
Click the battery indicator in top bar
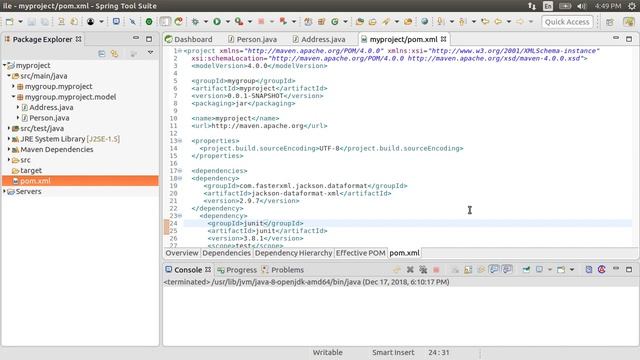pyautogui.click(x=565, y=6)
